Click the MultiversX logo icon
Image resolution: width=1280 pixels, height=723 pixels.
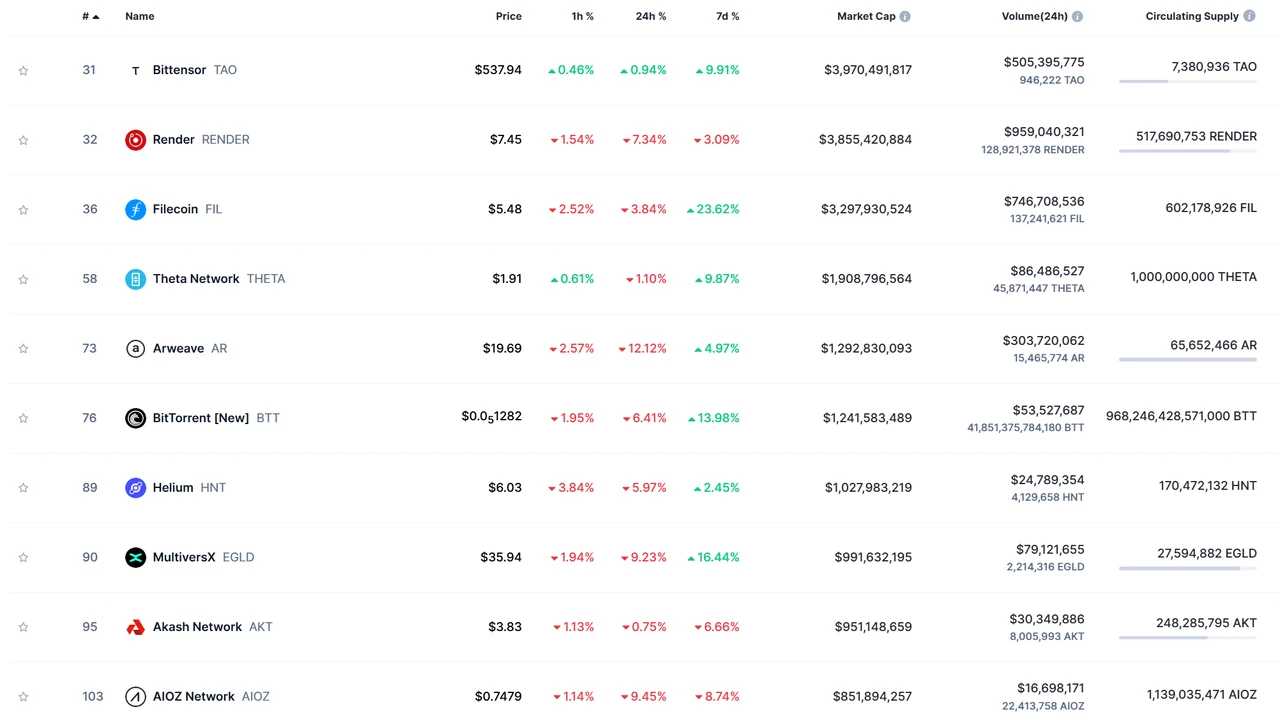point(135,557)
